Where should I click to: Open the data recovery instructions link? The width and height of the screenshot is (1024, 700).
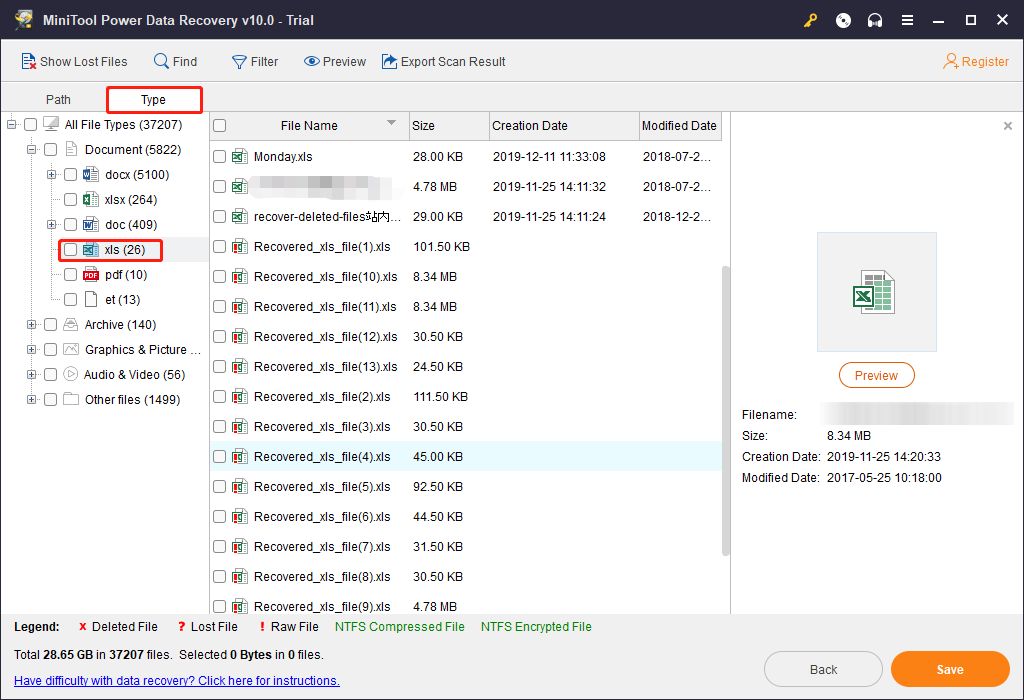pos(177,680)
